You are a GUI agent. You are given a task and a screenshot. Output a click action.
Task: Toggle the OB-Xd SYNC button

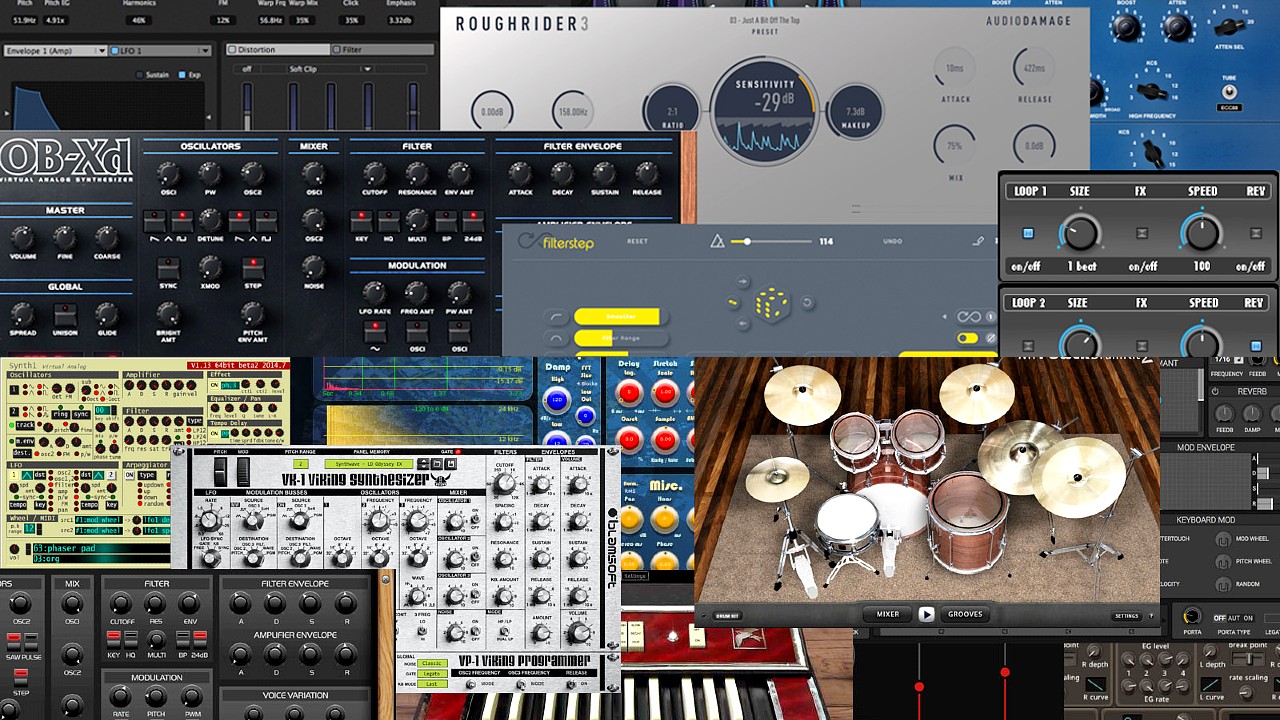[x=168, y=268]
